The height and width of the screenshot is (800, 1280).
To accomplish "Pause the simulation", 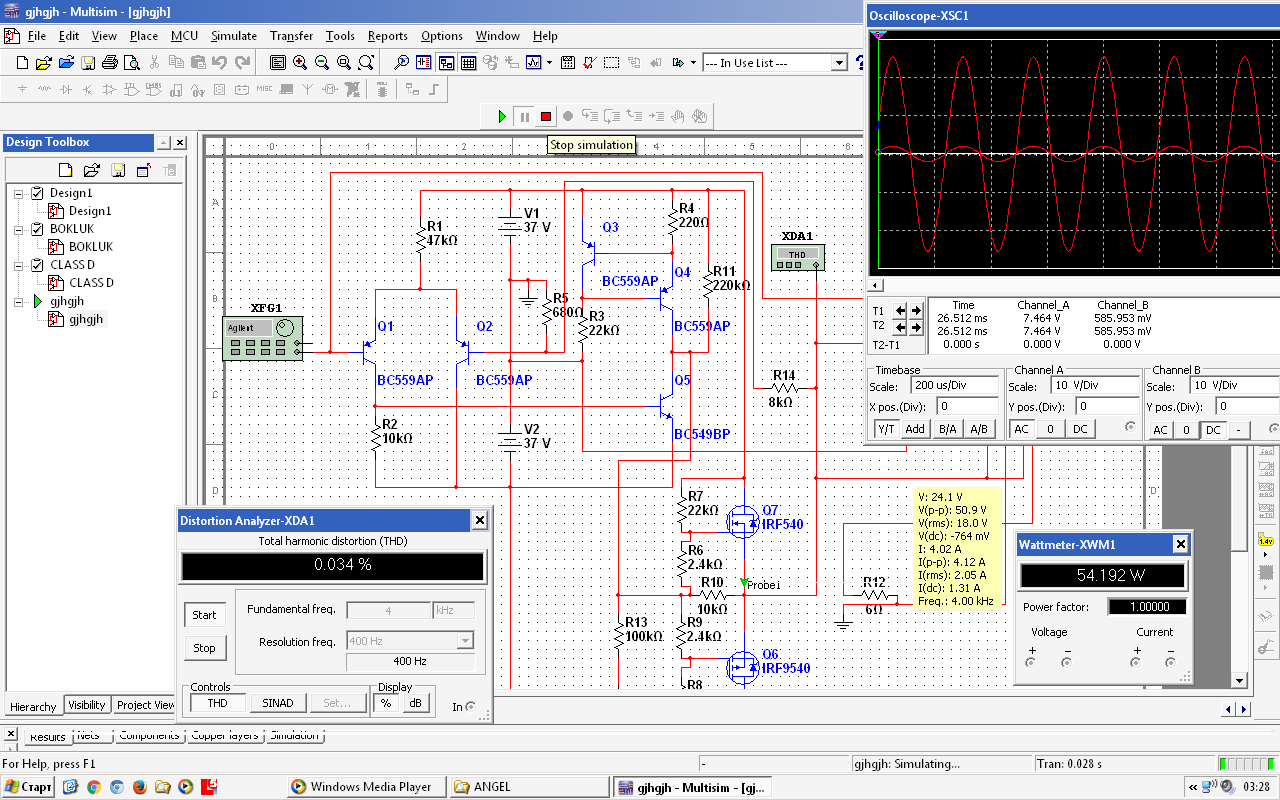I will point(524,116).
